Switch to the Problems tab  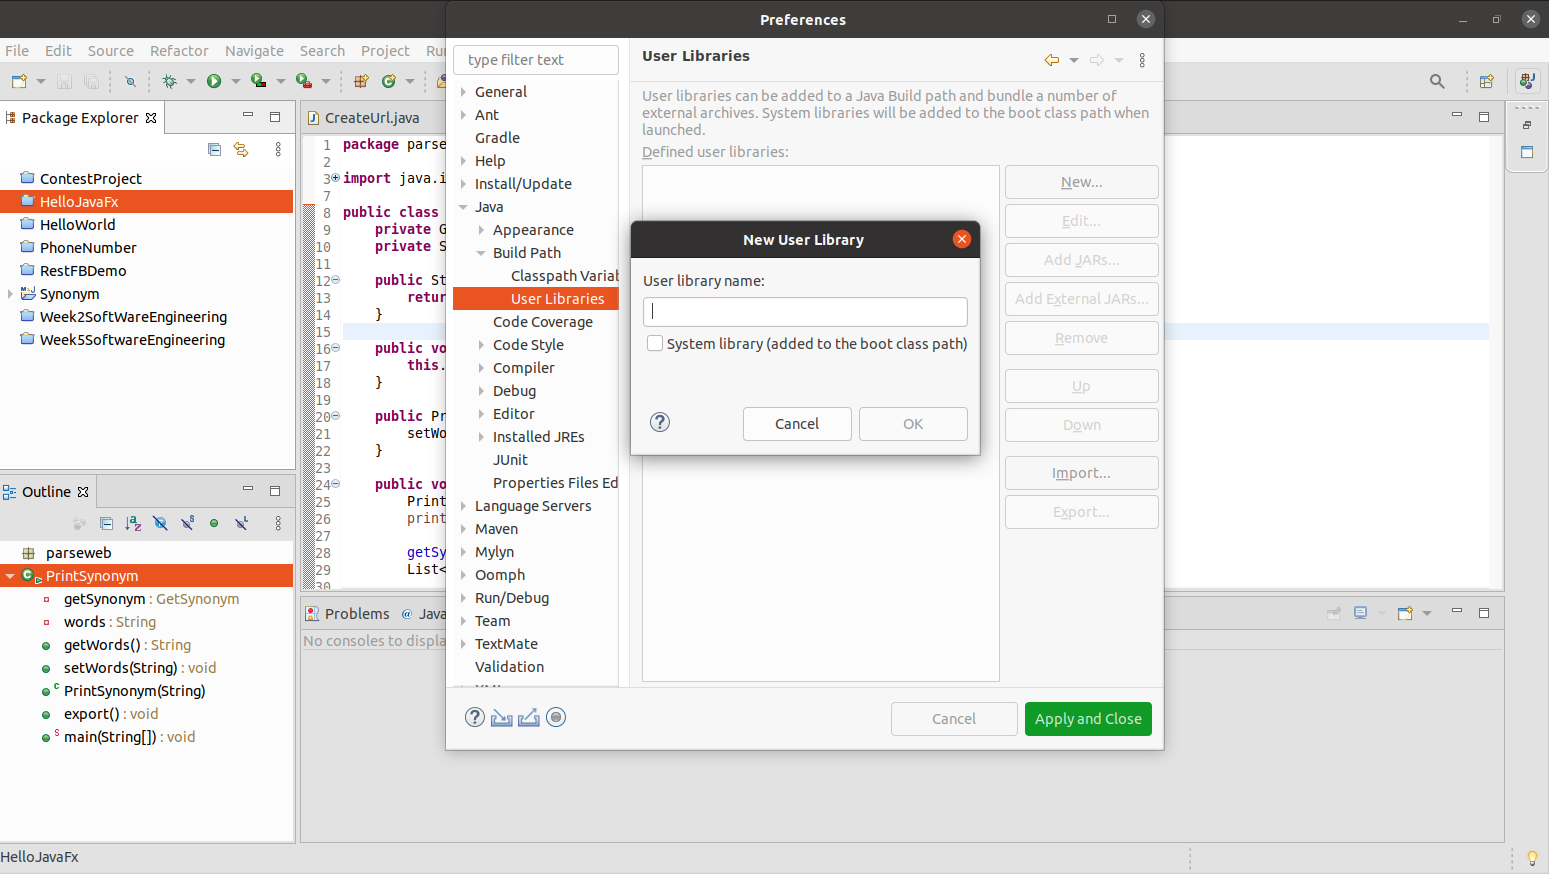357,613
